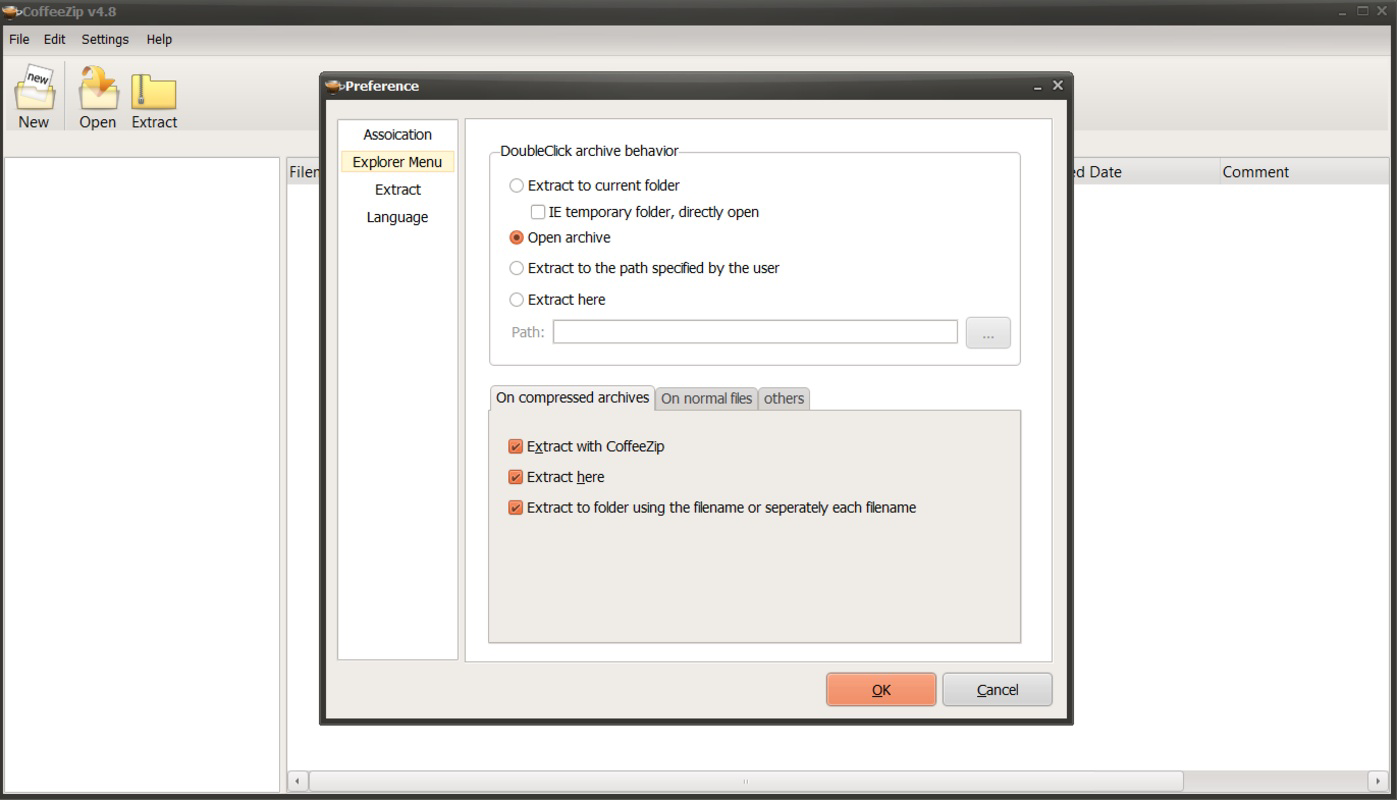1397x800 pixels.
Task: Select the Open archive radio button
Action: (x=516, y=238)
